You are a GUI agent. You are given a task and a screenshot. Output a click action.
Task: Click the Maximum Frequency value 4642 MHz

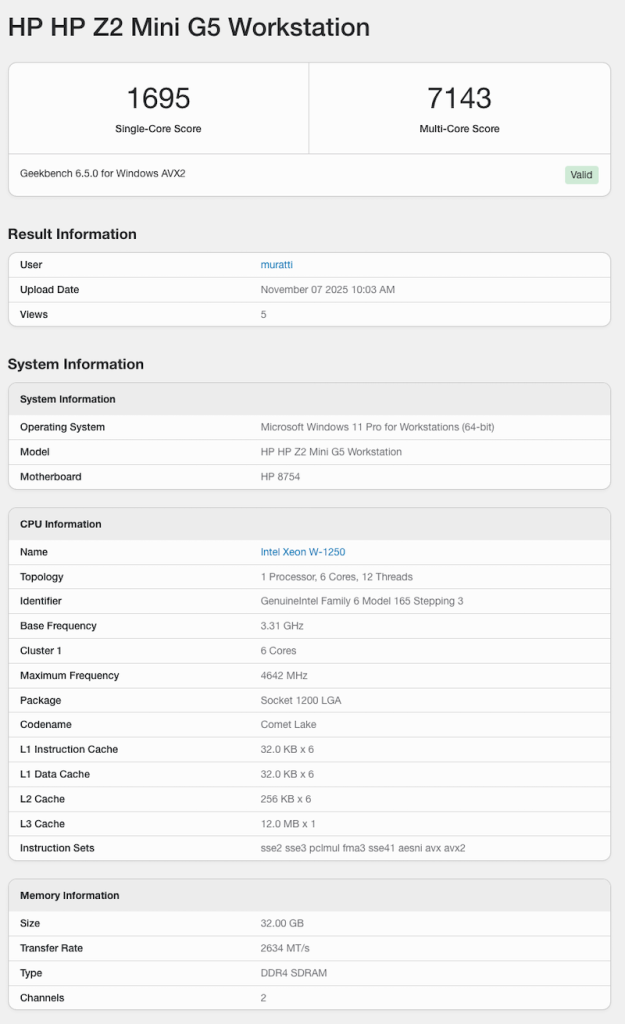[284, 676]
